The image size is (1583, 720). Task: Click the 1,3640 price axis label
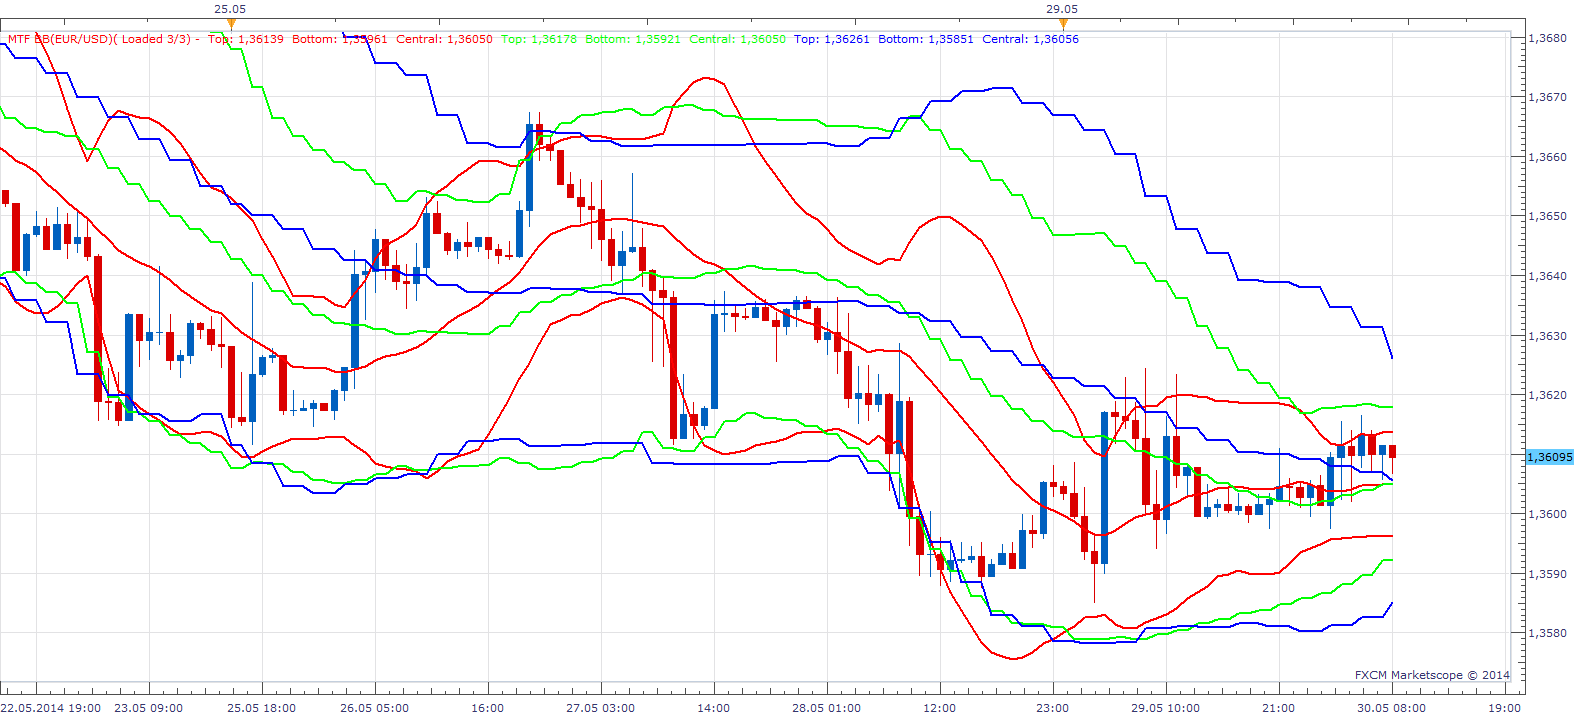click(1548, 276)
